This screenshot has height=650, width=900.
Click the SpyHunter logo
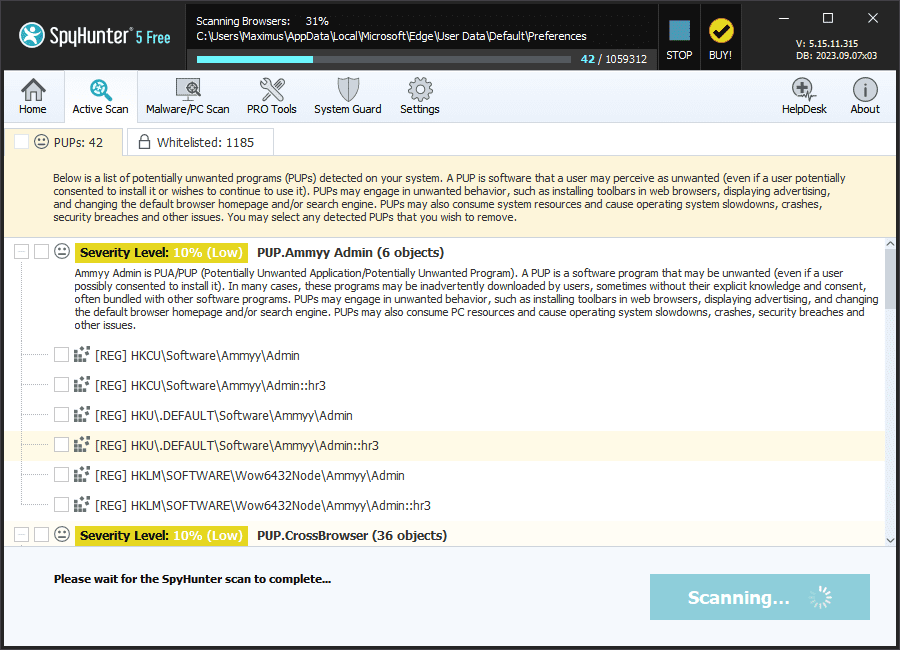pos(95,36)
